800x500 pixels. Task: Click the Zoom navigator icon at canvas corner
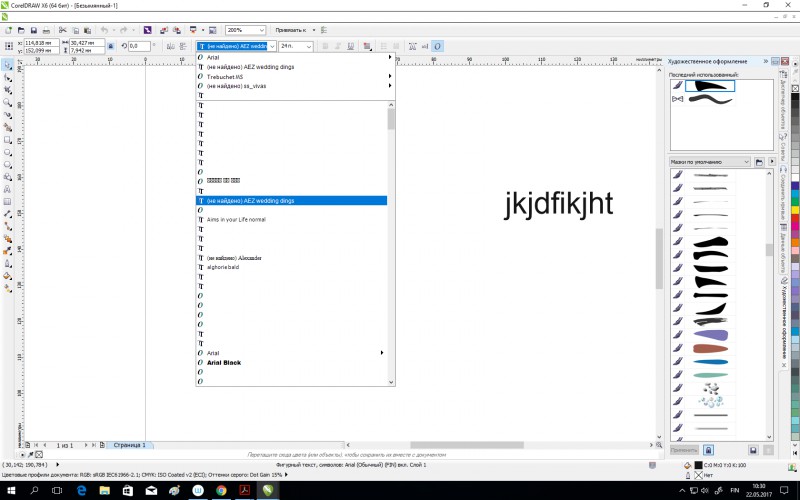click(659, 445)
